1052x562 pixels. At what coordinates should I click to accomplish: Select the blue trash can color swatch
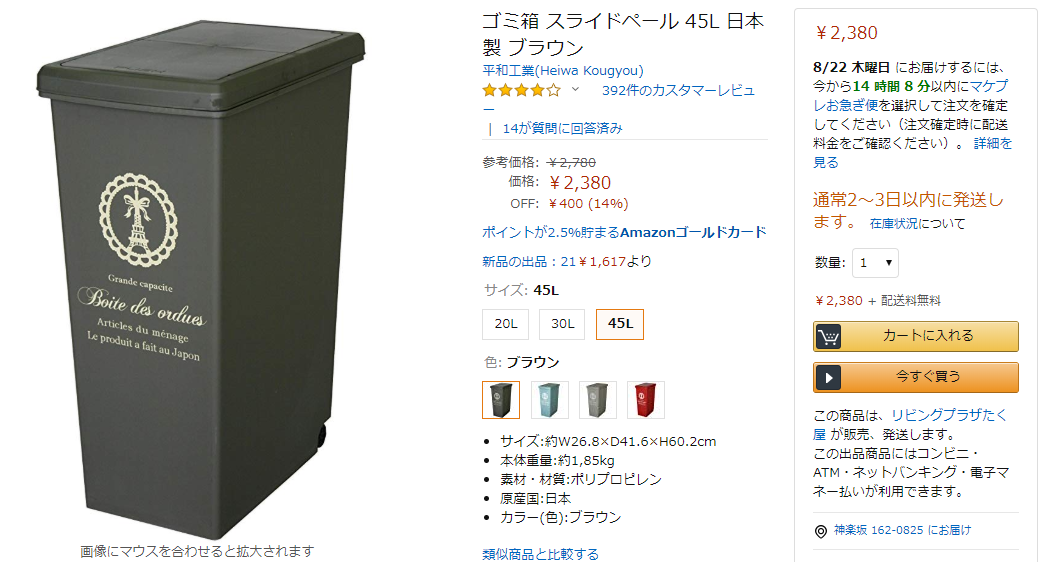tap(549, 400)
